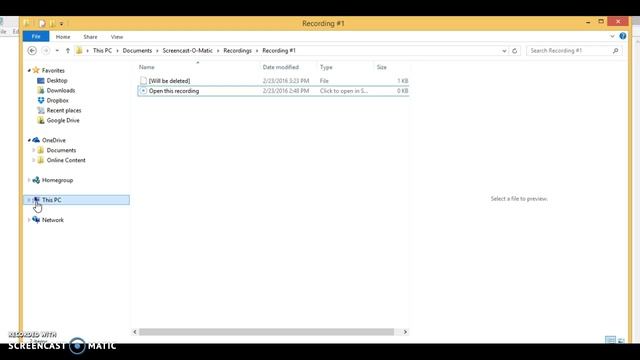This screenshot has height=360, width=640.
Task: Select Homegroup in the navigation pane
Action: pos(57,180)
